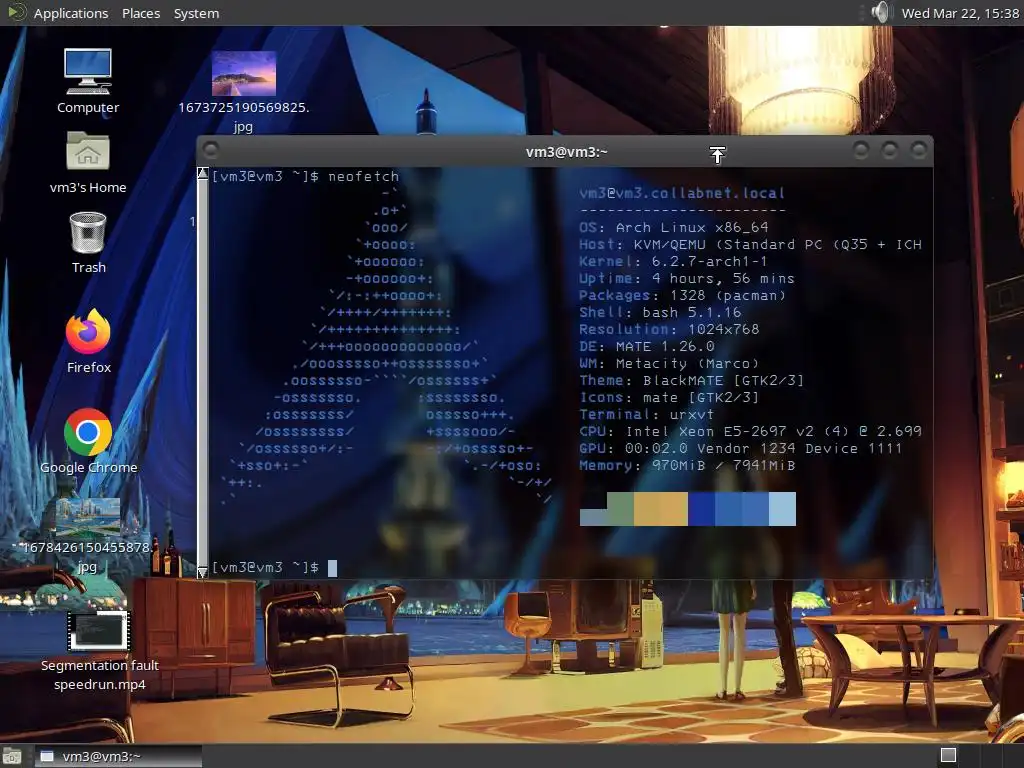Click the terminal scrollbar up arrow

pos(202,173)
